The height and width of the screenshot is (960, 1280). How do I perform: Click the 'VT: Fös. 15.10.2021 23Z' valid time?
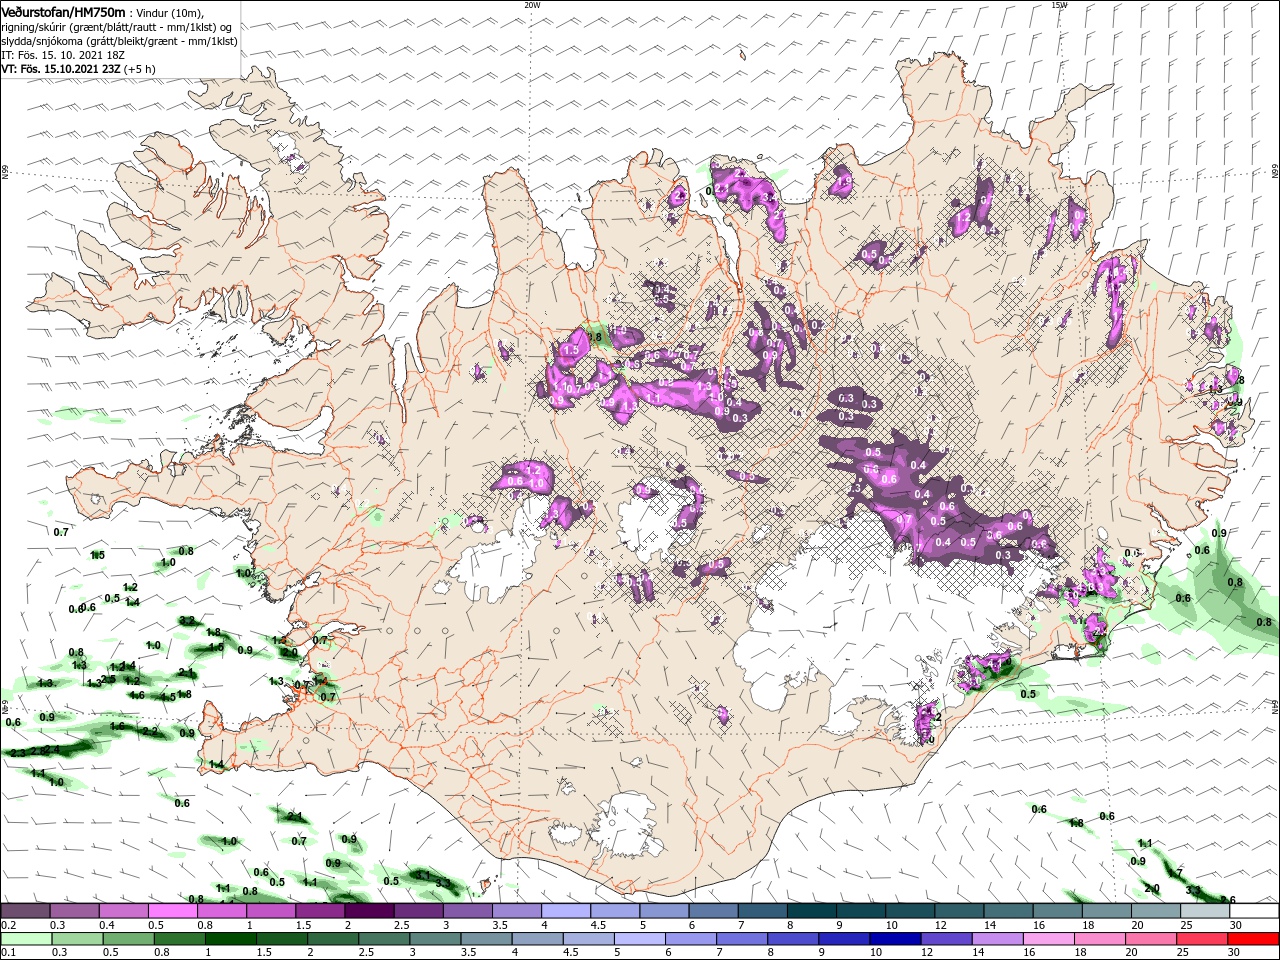pos(60,69)
